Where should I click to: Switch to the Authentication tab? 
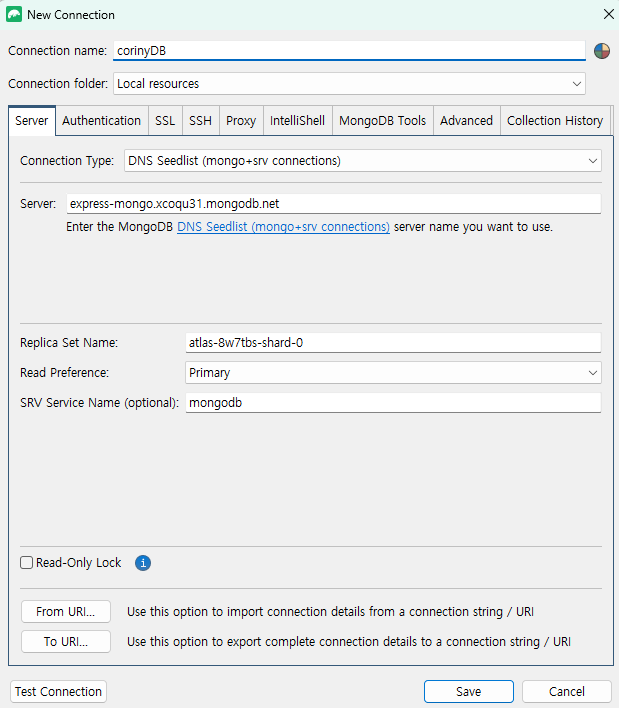click(102, 121)
